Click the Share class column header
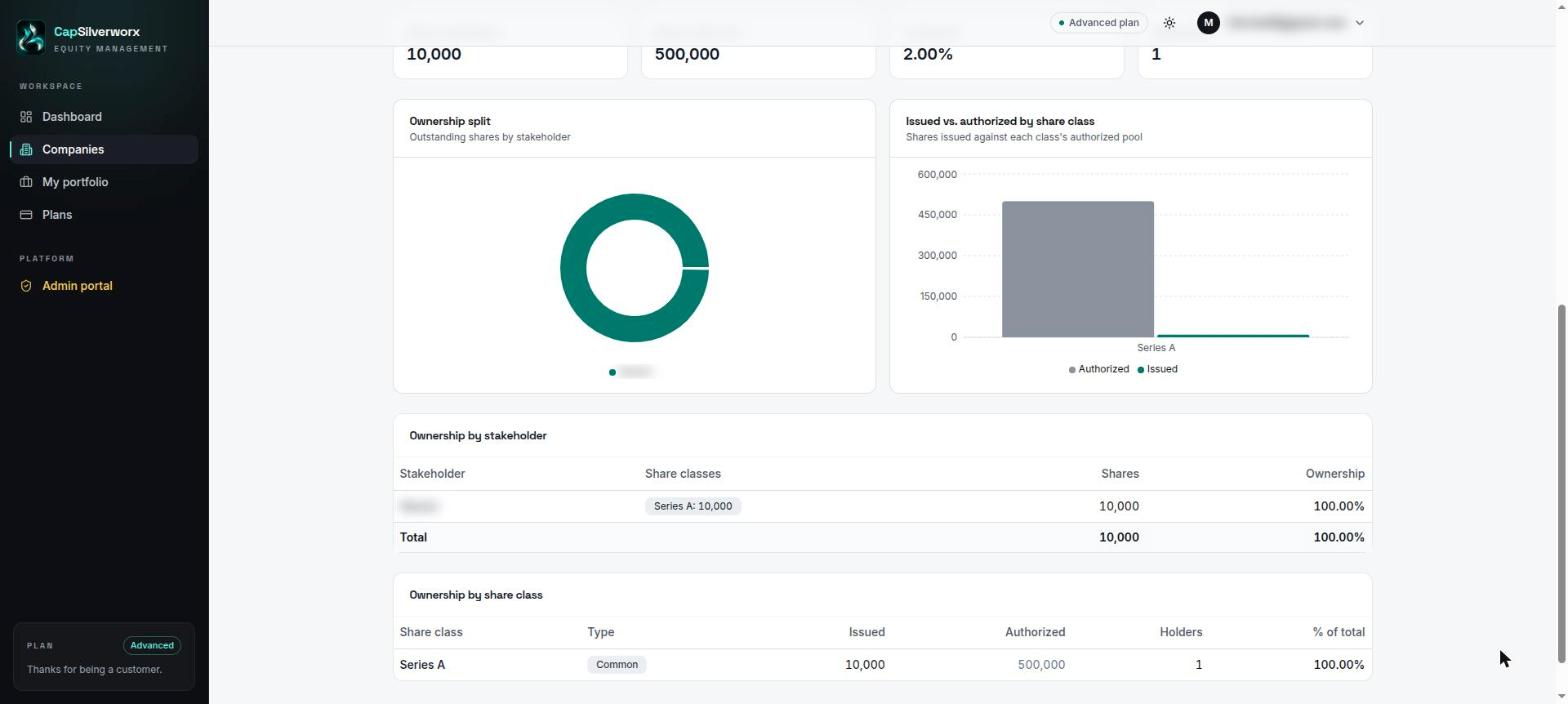This screenshot has width=1568, height=704. click(431, 632)
